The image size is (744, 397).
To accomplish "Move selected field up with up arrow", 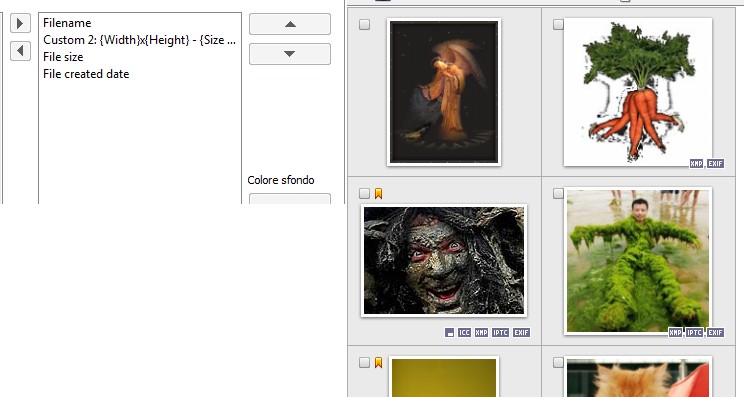I will (x=290, y=24).
